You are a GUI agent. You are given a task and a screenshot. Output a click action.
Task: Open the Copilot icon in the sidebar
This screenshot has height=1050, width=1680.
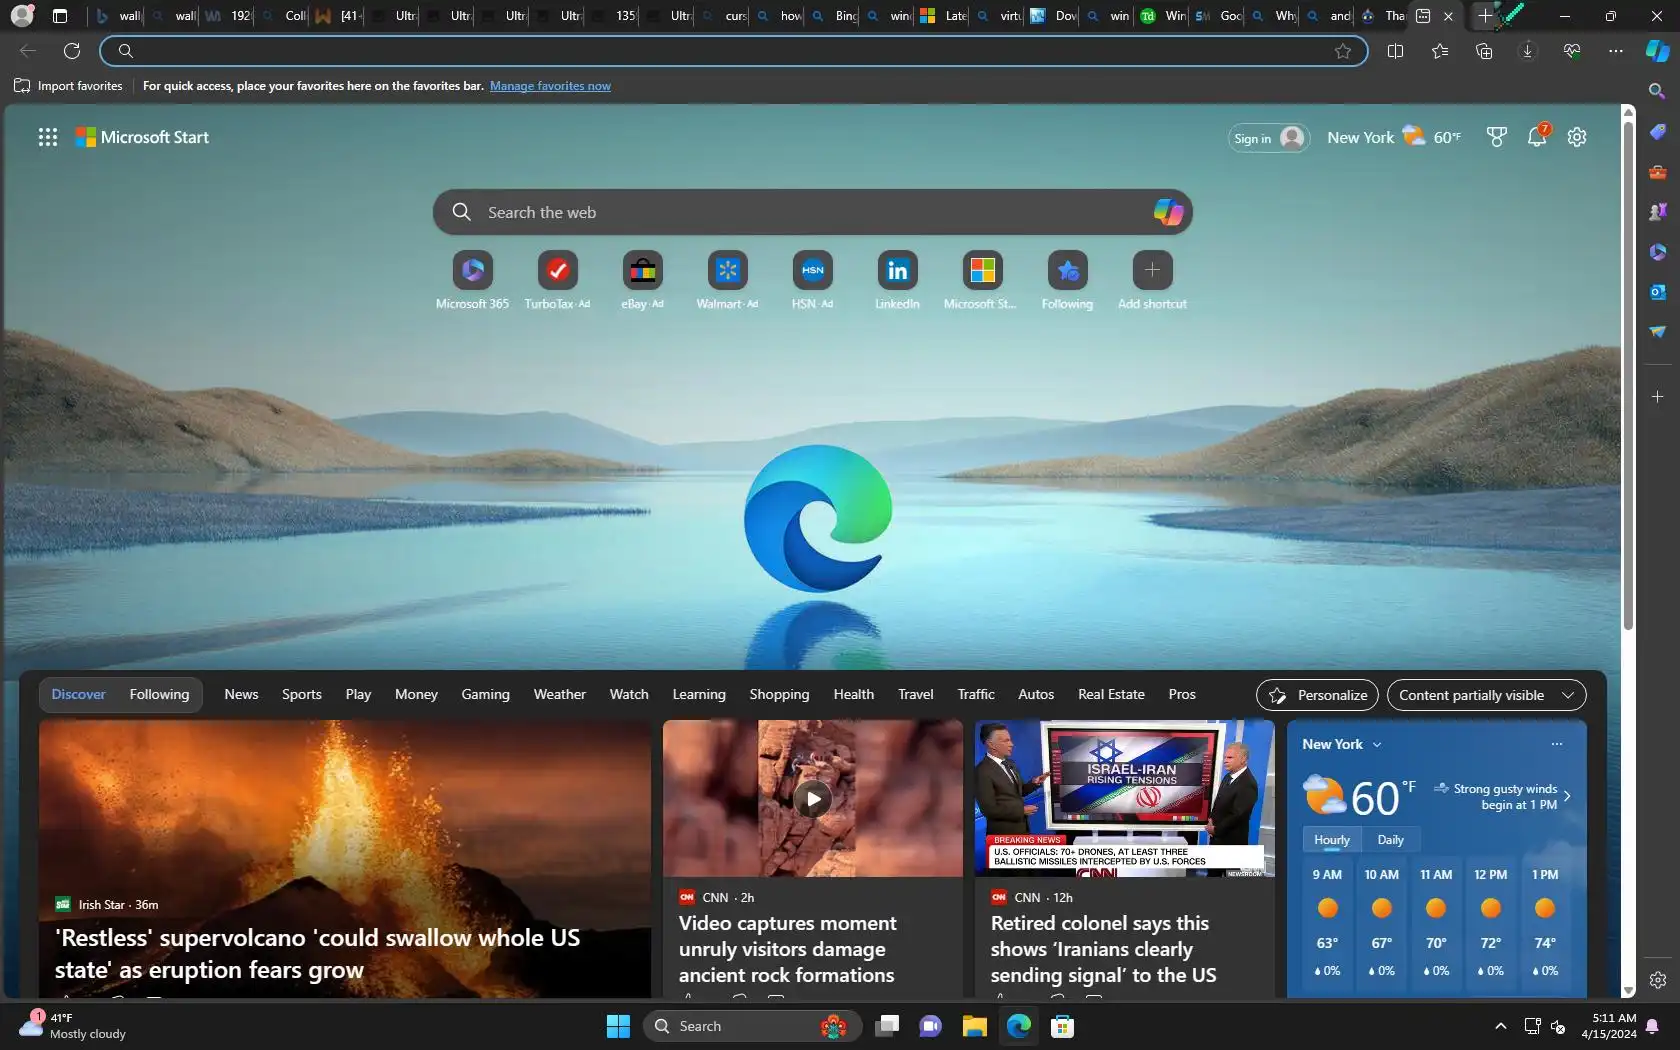tap(1657, 51)
